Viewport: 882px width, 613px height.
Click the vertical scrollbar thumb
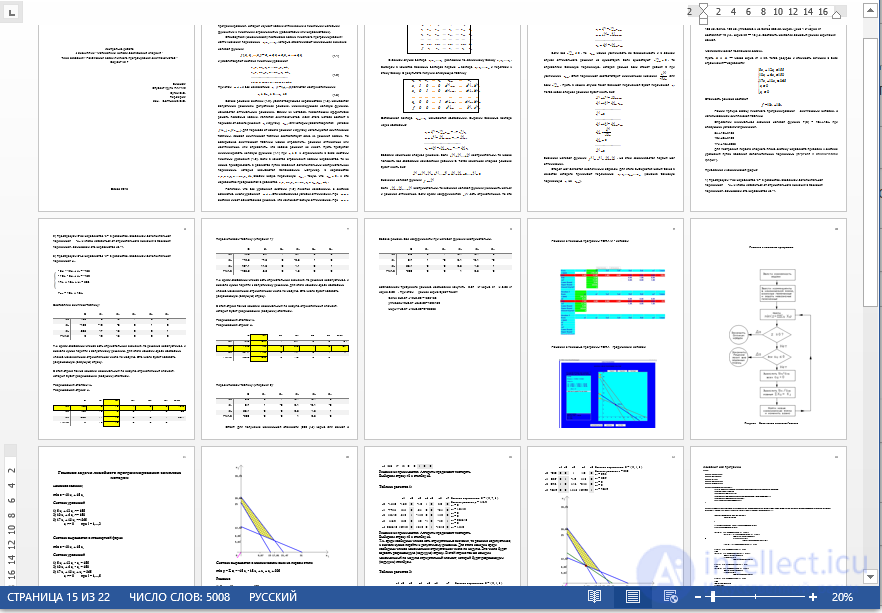point(870,173)
